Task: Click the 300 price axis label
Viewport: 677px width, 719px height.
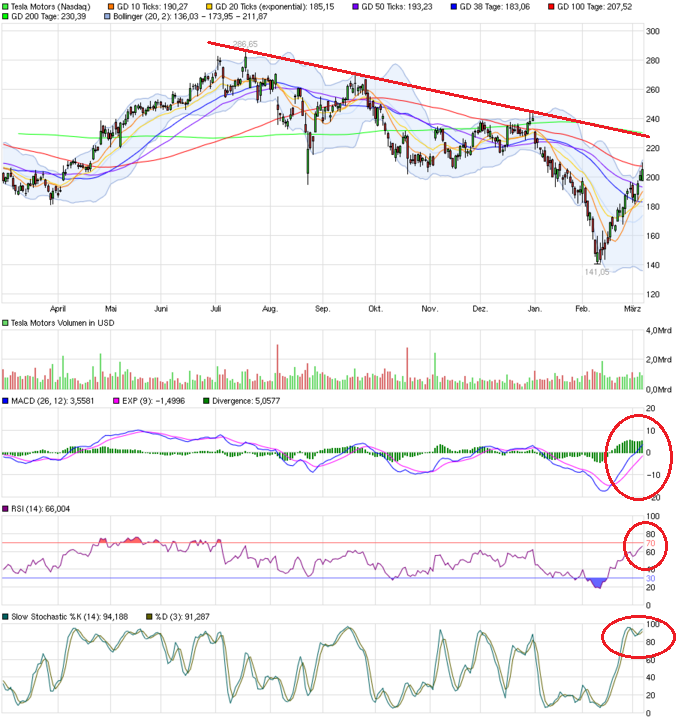Action: 653,32
